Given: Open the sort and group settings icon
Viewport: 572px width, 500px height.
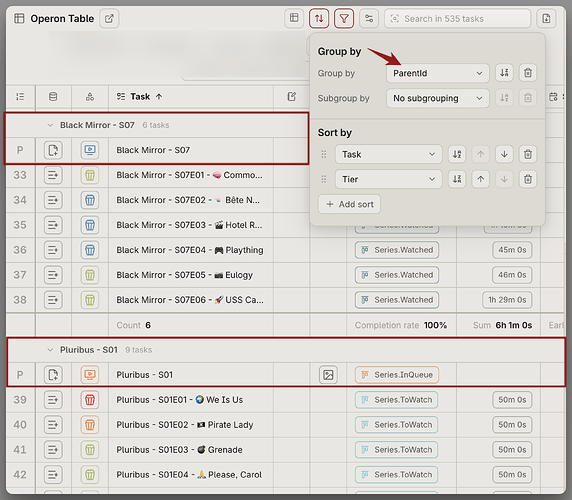Looking at the screenshot, I should pos(319,18).
